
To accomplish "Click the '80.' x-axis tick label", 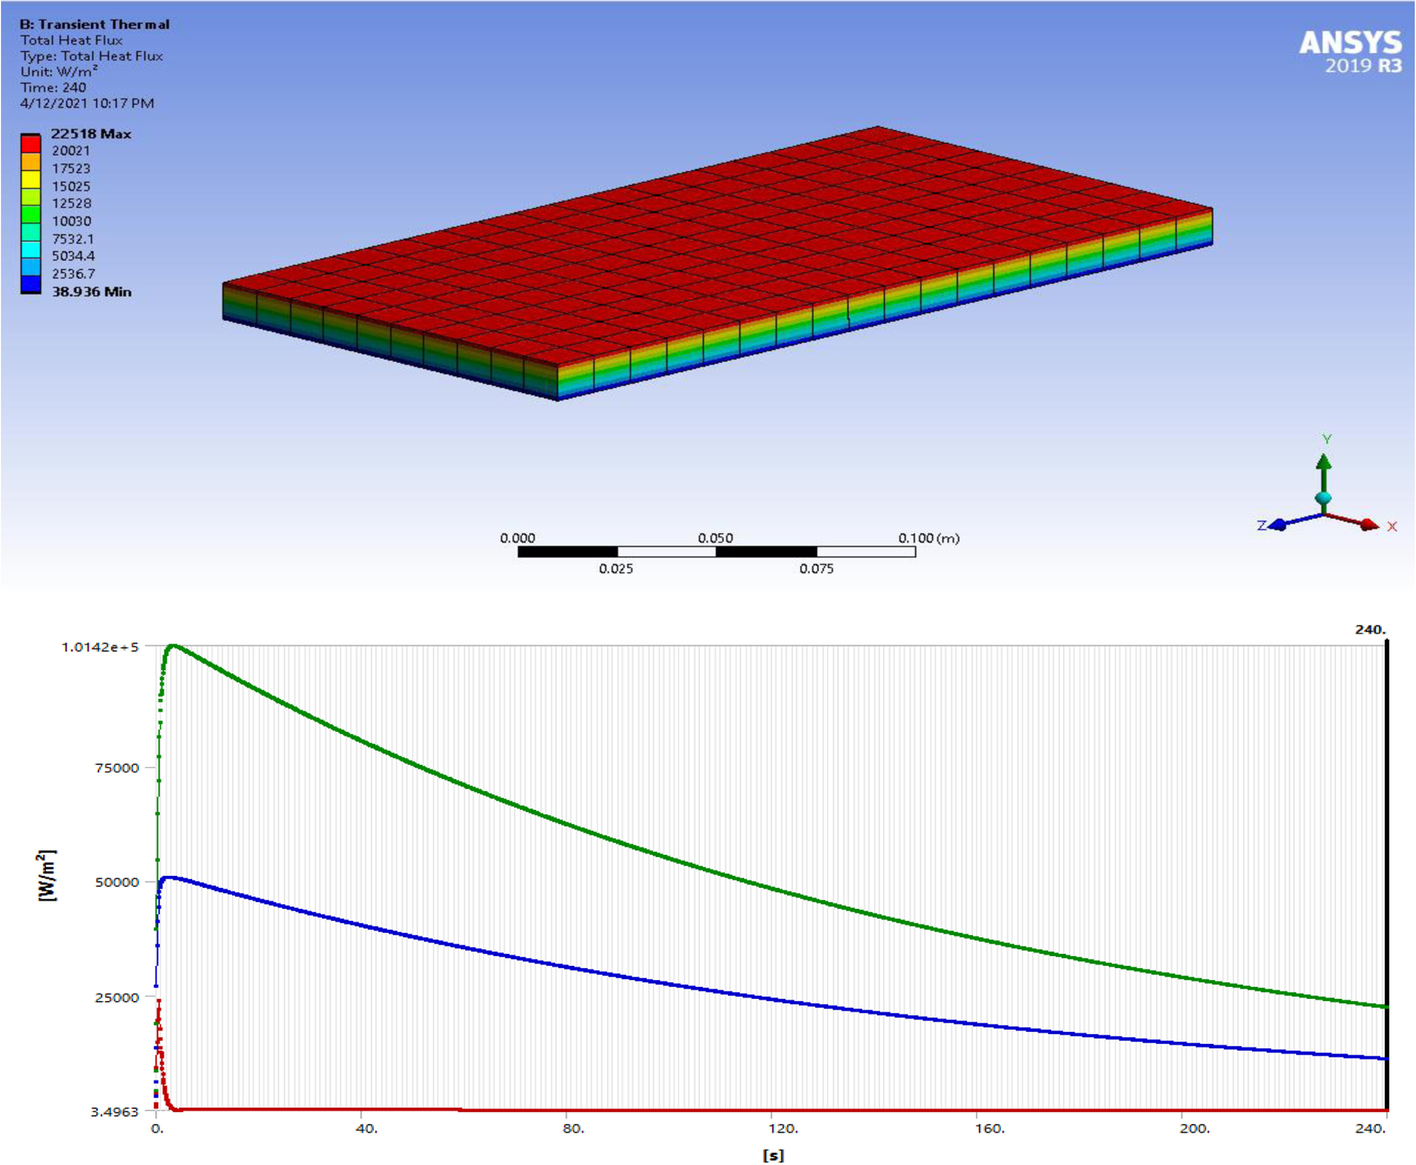I will click(573, 1128).
